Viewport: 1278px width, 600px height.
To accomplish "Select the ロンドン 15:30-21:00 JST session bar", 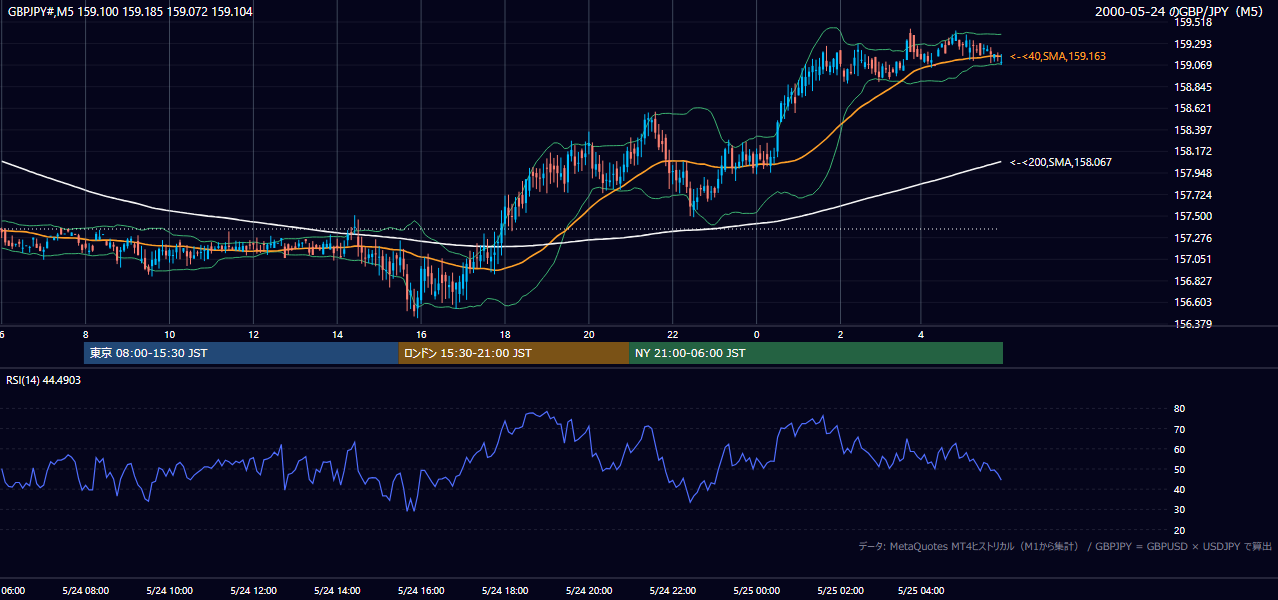I will (x=514, y=353).
